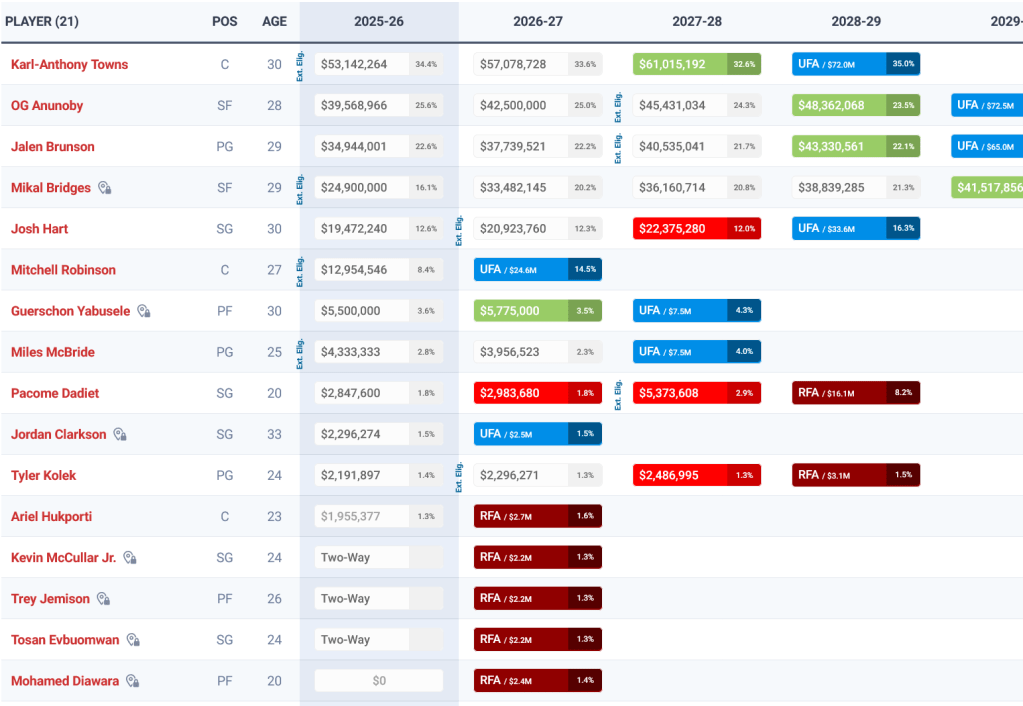Click the restriction icon next to Trey Jemison

104,599
